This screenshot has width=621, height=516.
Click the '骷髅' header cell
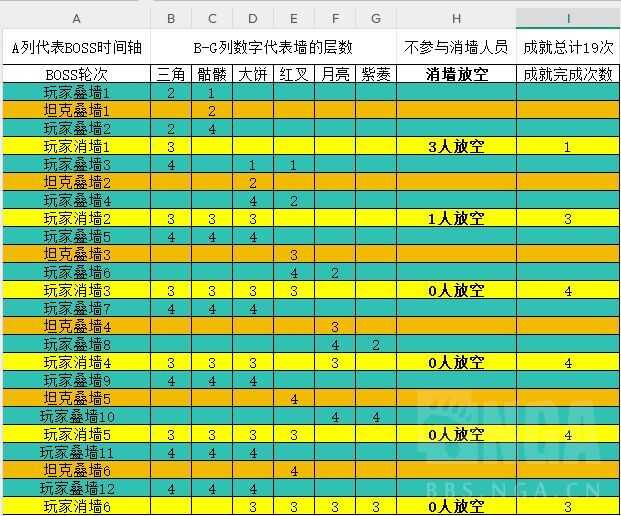click(x=212, y=74)
